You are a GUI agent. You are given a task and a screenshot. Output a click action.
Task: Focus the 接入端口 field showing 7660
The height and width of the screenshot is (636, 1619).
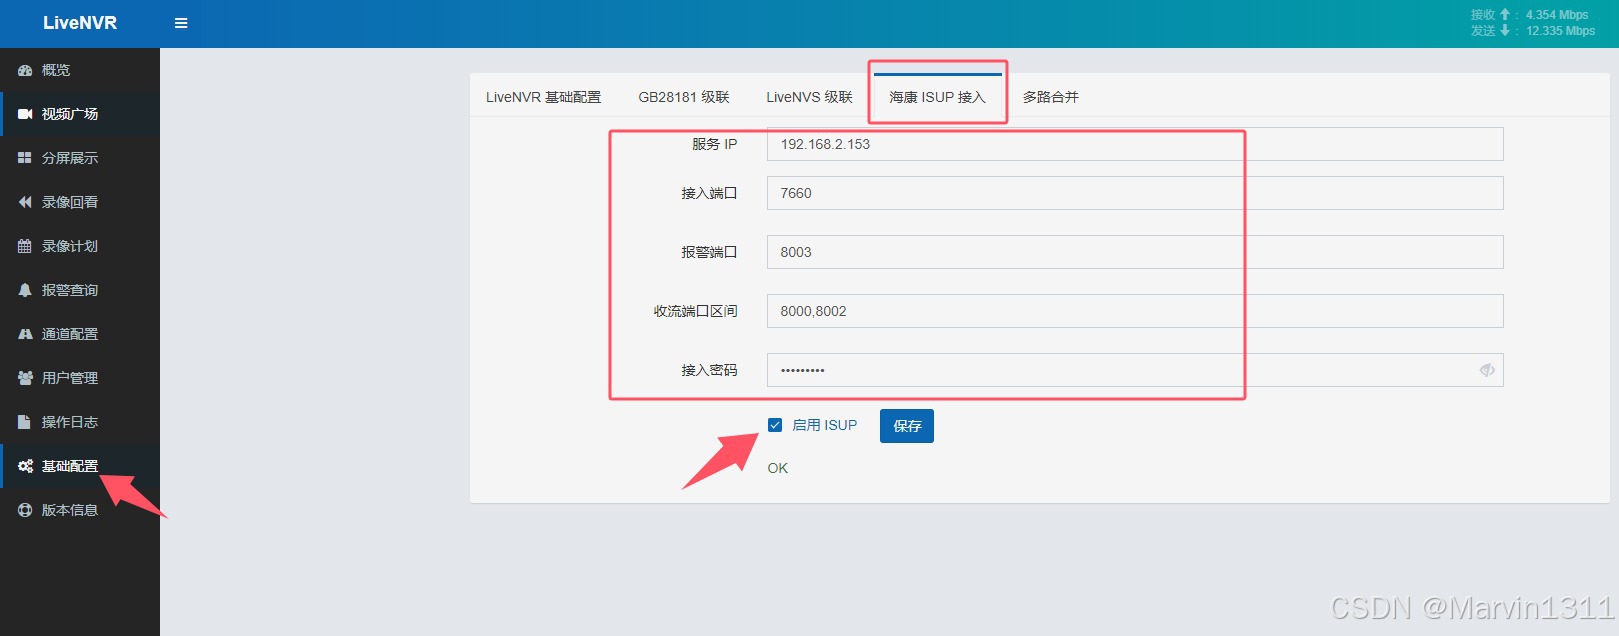click(x=1135, y=193)
